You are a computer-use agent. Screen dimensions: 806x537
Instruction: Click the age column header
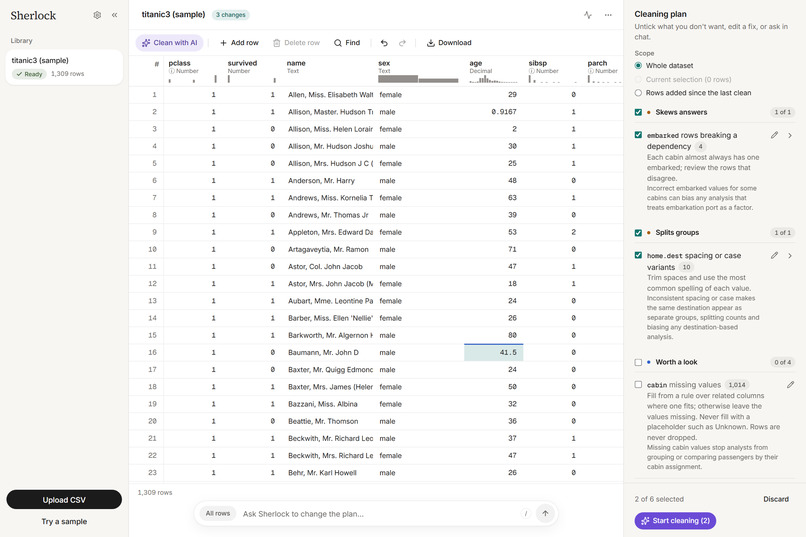(x=493, y=71)
